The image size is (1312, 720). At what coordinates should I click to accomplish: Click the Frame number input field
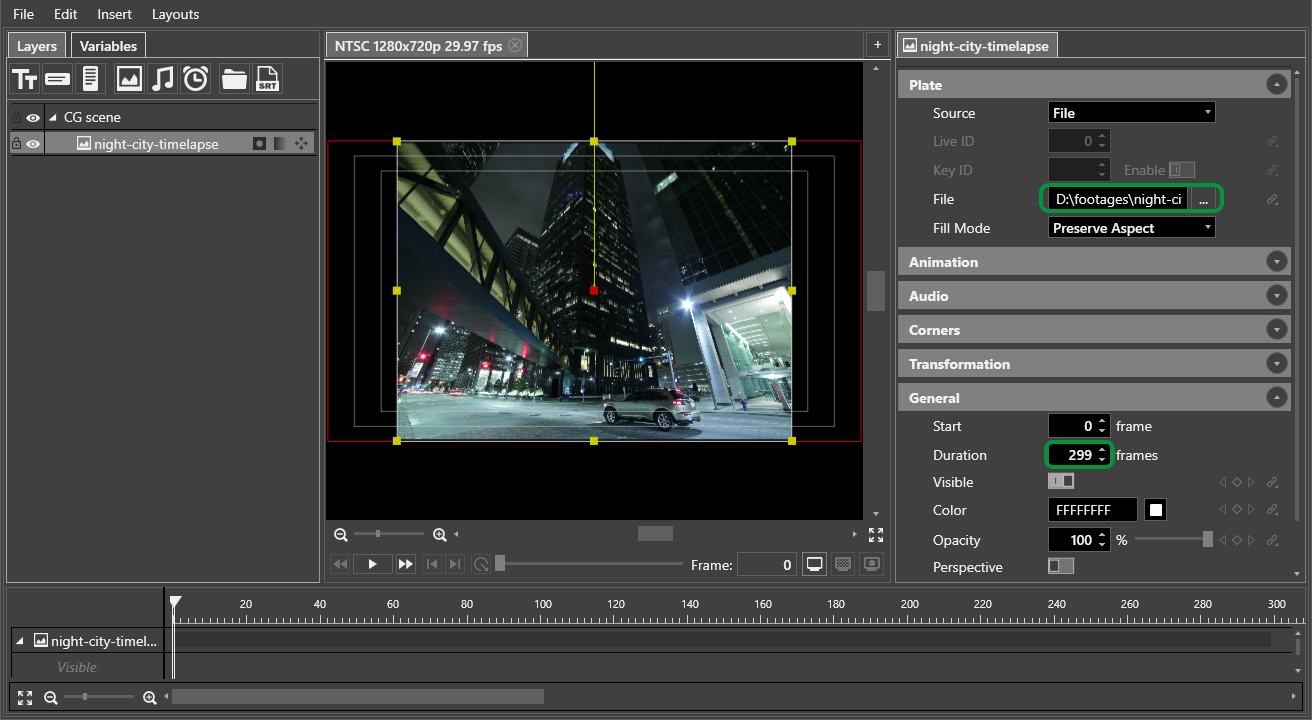(767, 565)
